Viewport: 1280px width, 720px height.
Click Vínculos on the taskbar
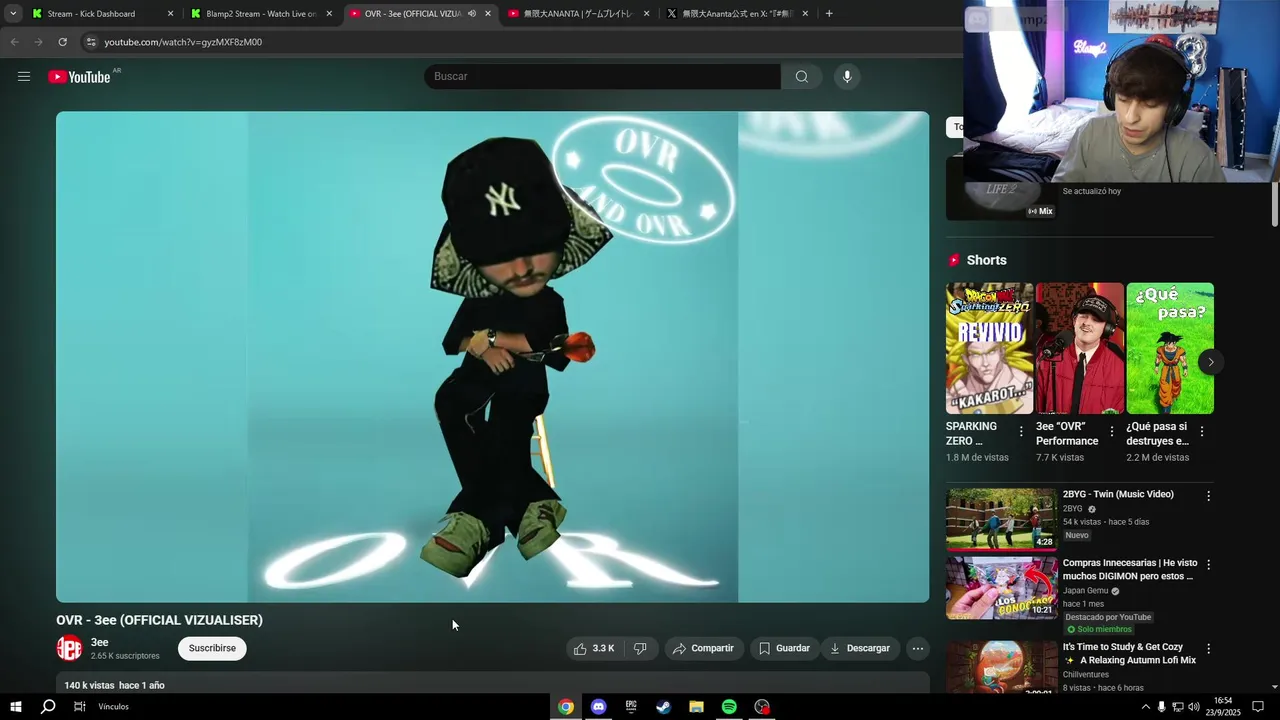point(114,707)
